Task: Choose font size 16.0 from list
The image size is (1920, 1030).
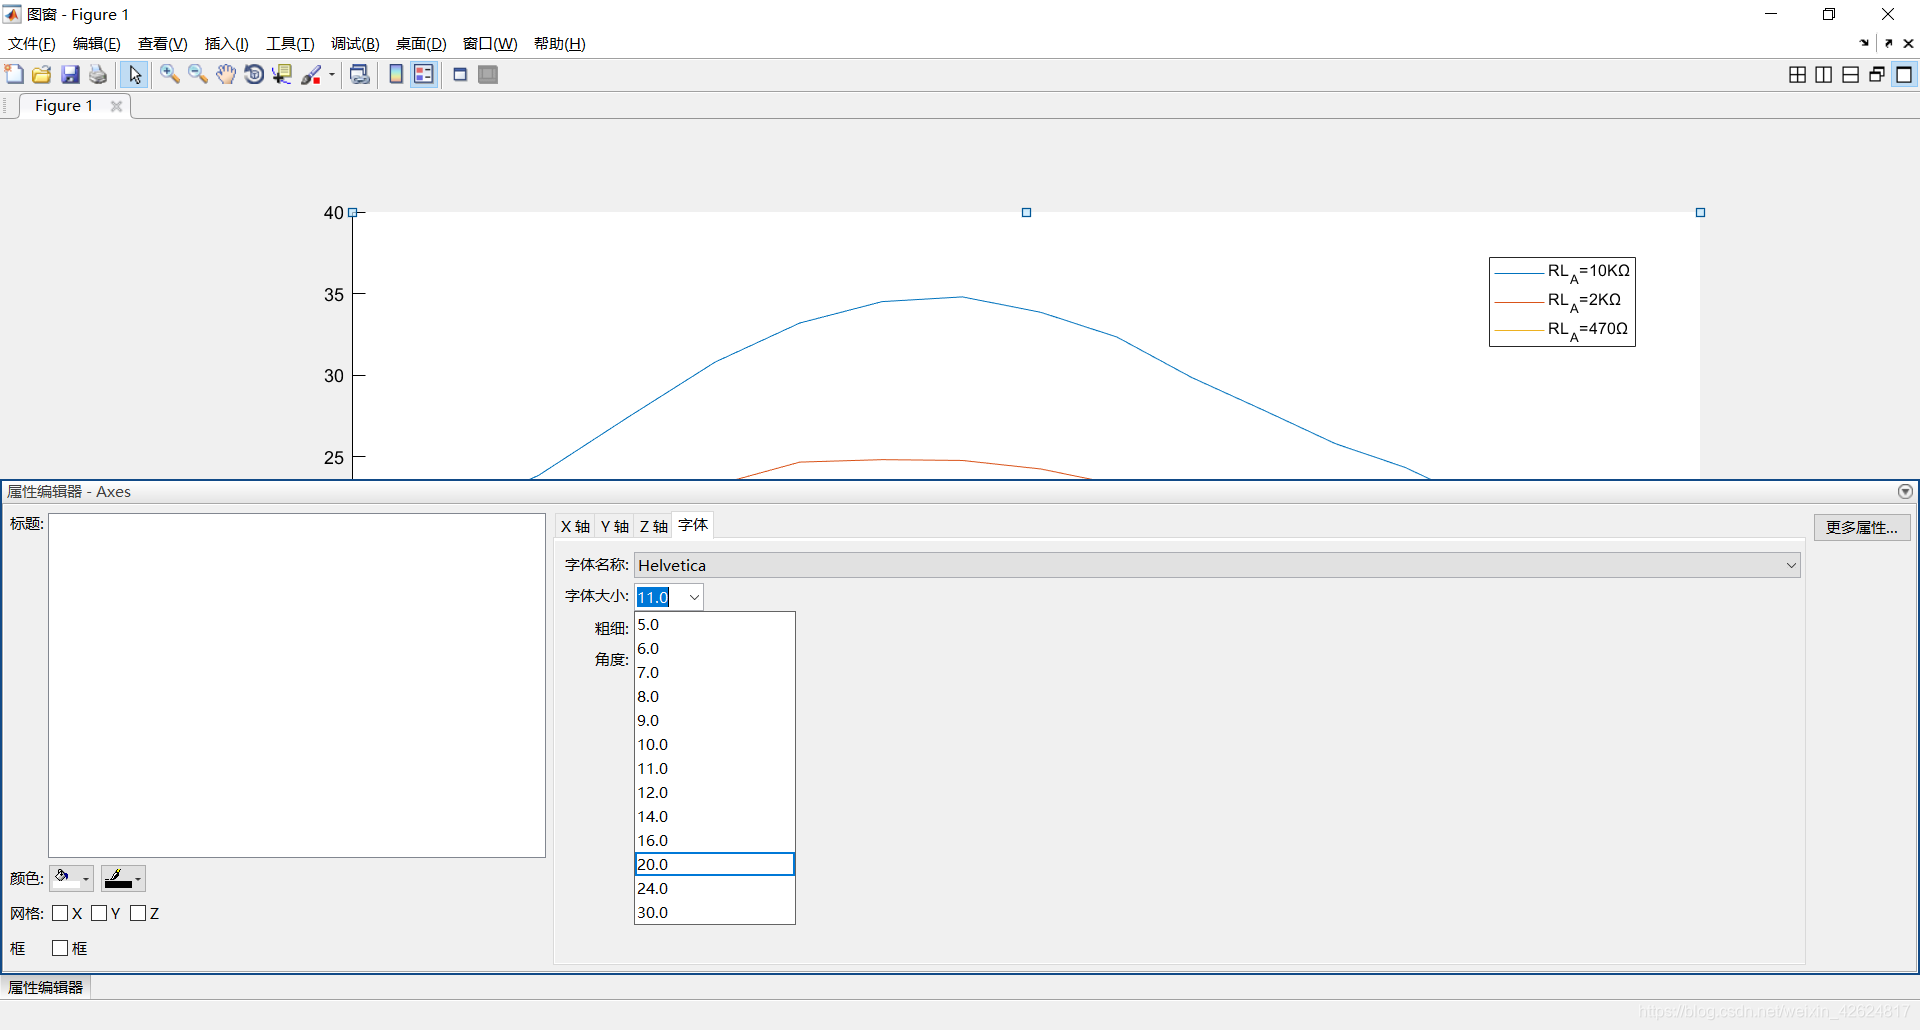Action: 714,841
